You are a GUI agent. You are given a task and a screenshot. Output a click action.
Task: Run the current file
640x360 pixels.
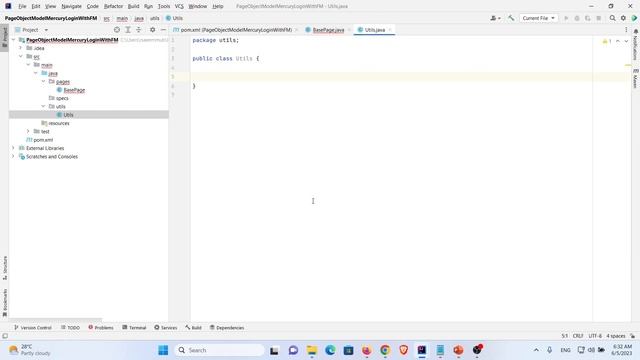(x=566, y=18)
